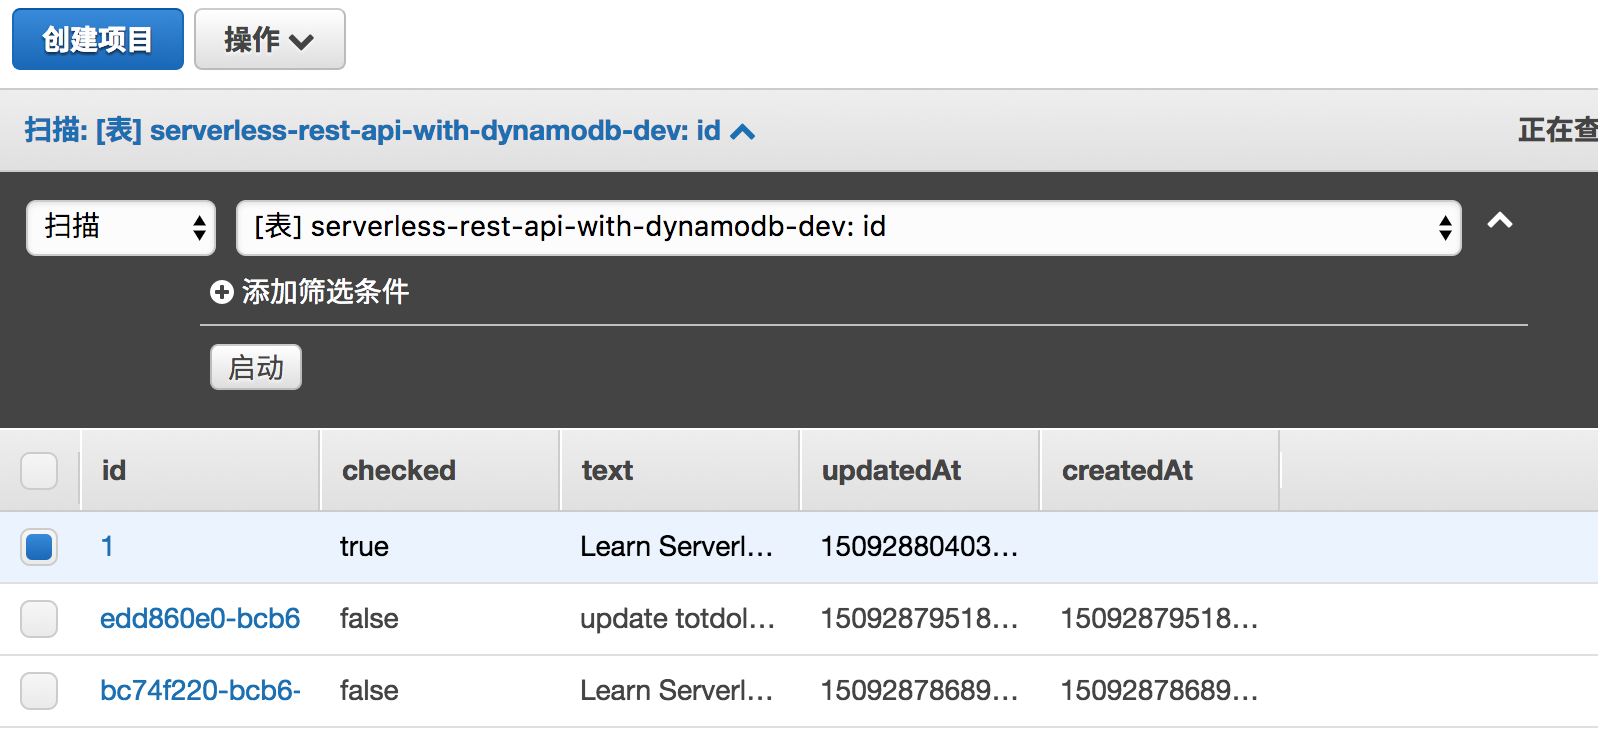This screenshot has width=1598, height=754.
Task: Toggle the select-all checkbox in the table header
Action: coord(39,470)
